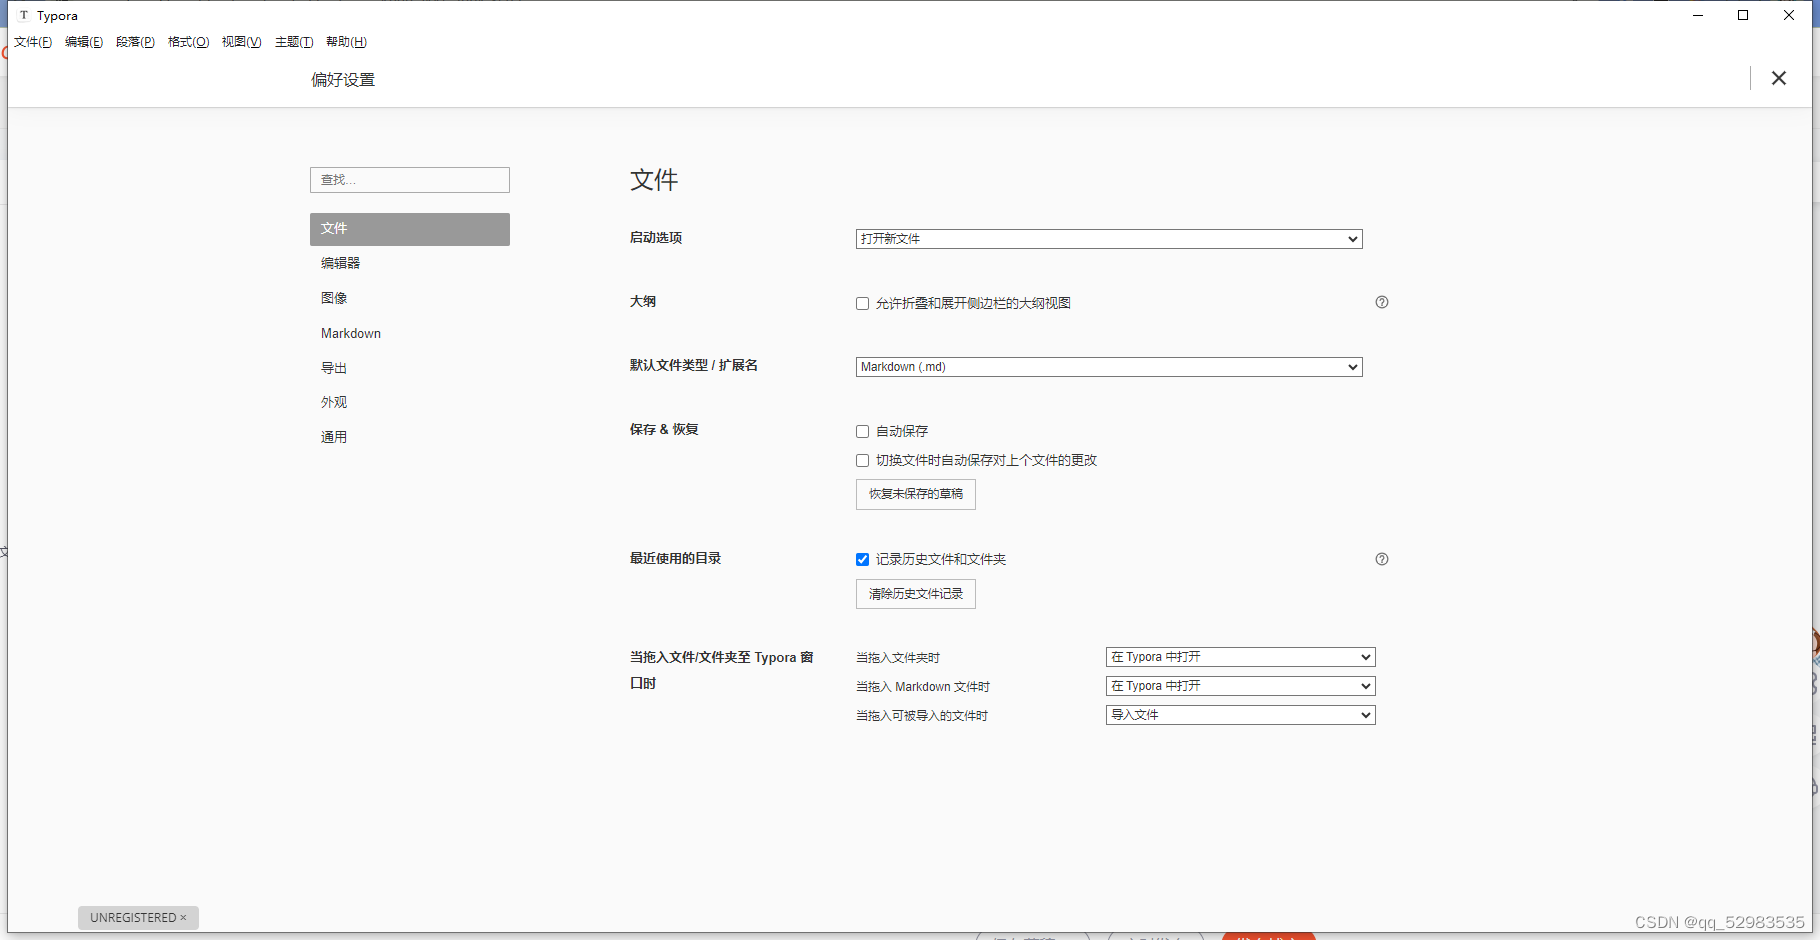Click the Typora app icon in title bar
1820x940 pixels.
click(24, 15)
